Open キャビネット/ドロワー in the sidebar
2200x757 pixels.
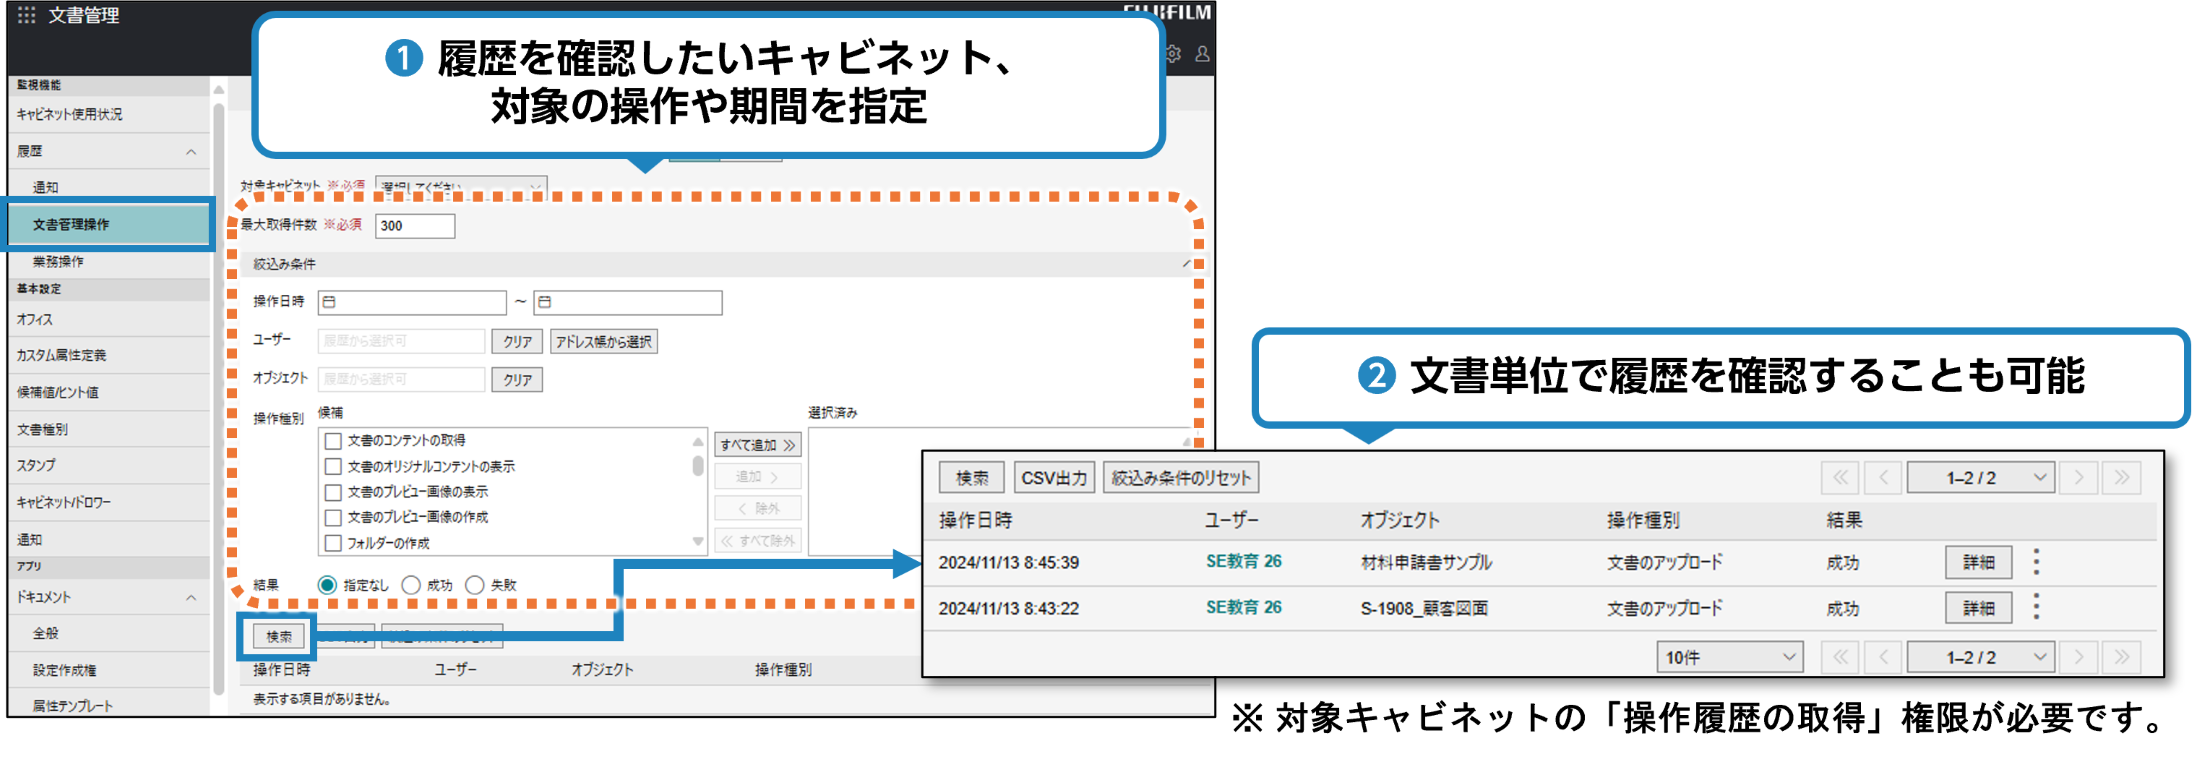point(108,502)
